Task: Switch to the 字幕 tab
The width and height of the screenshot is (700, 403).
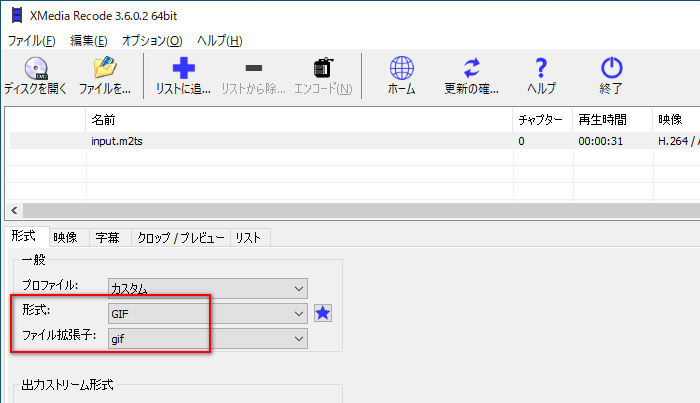Action: 108,237
